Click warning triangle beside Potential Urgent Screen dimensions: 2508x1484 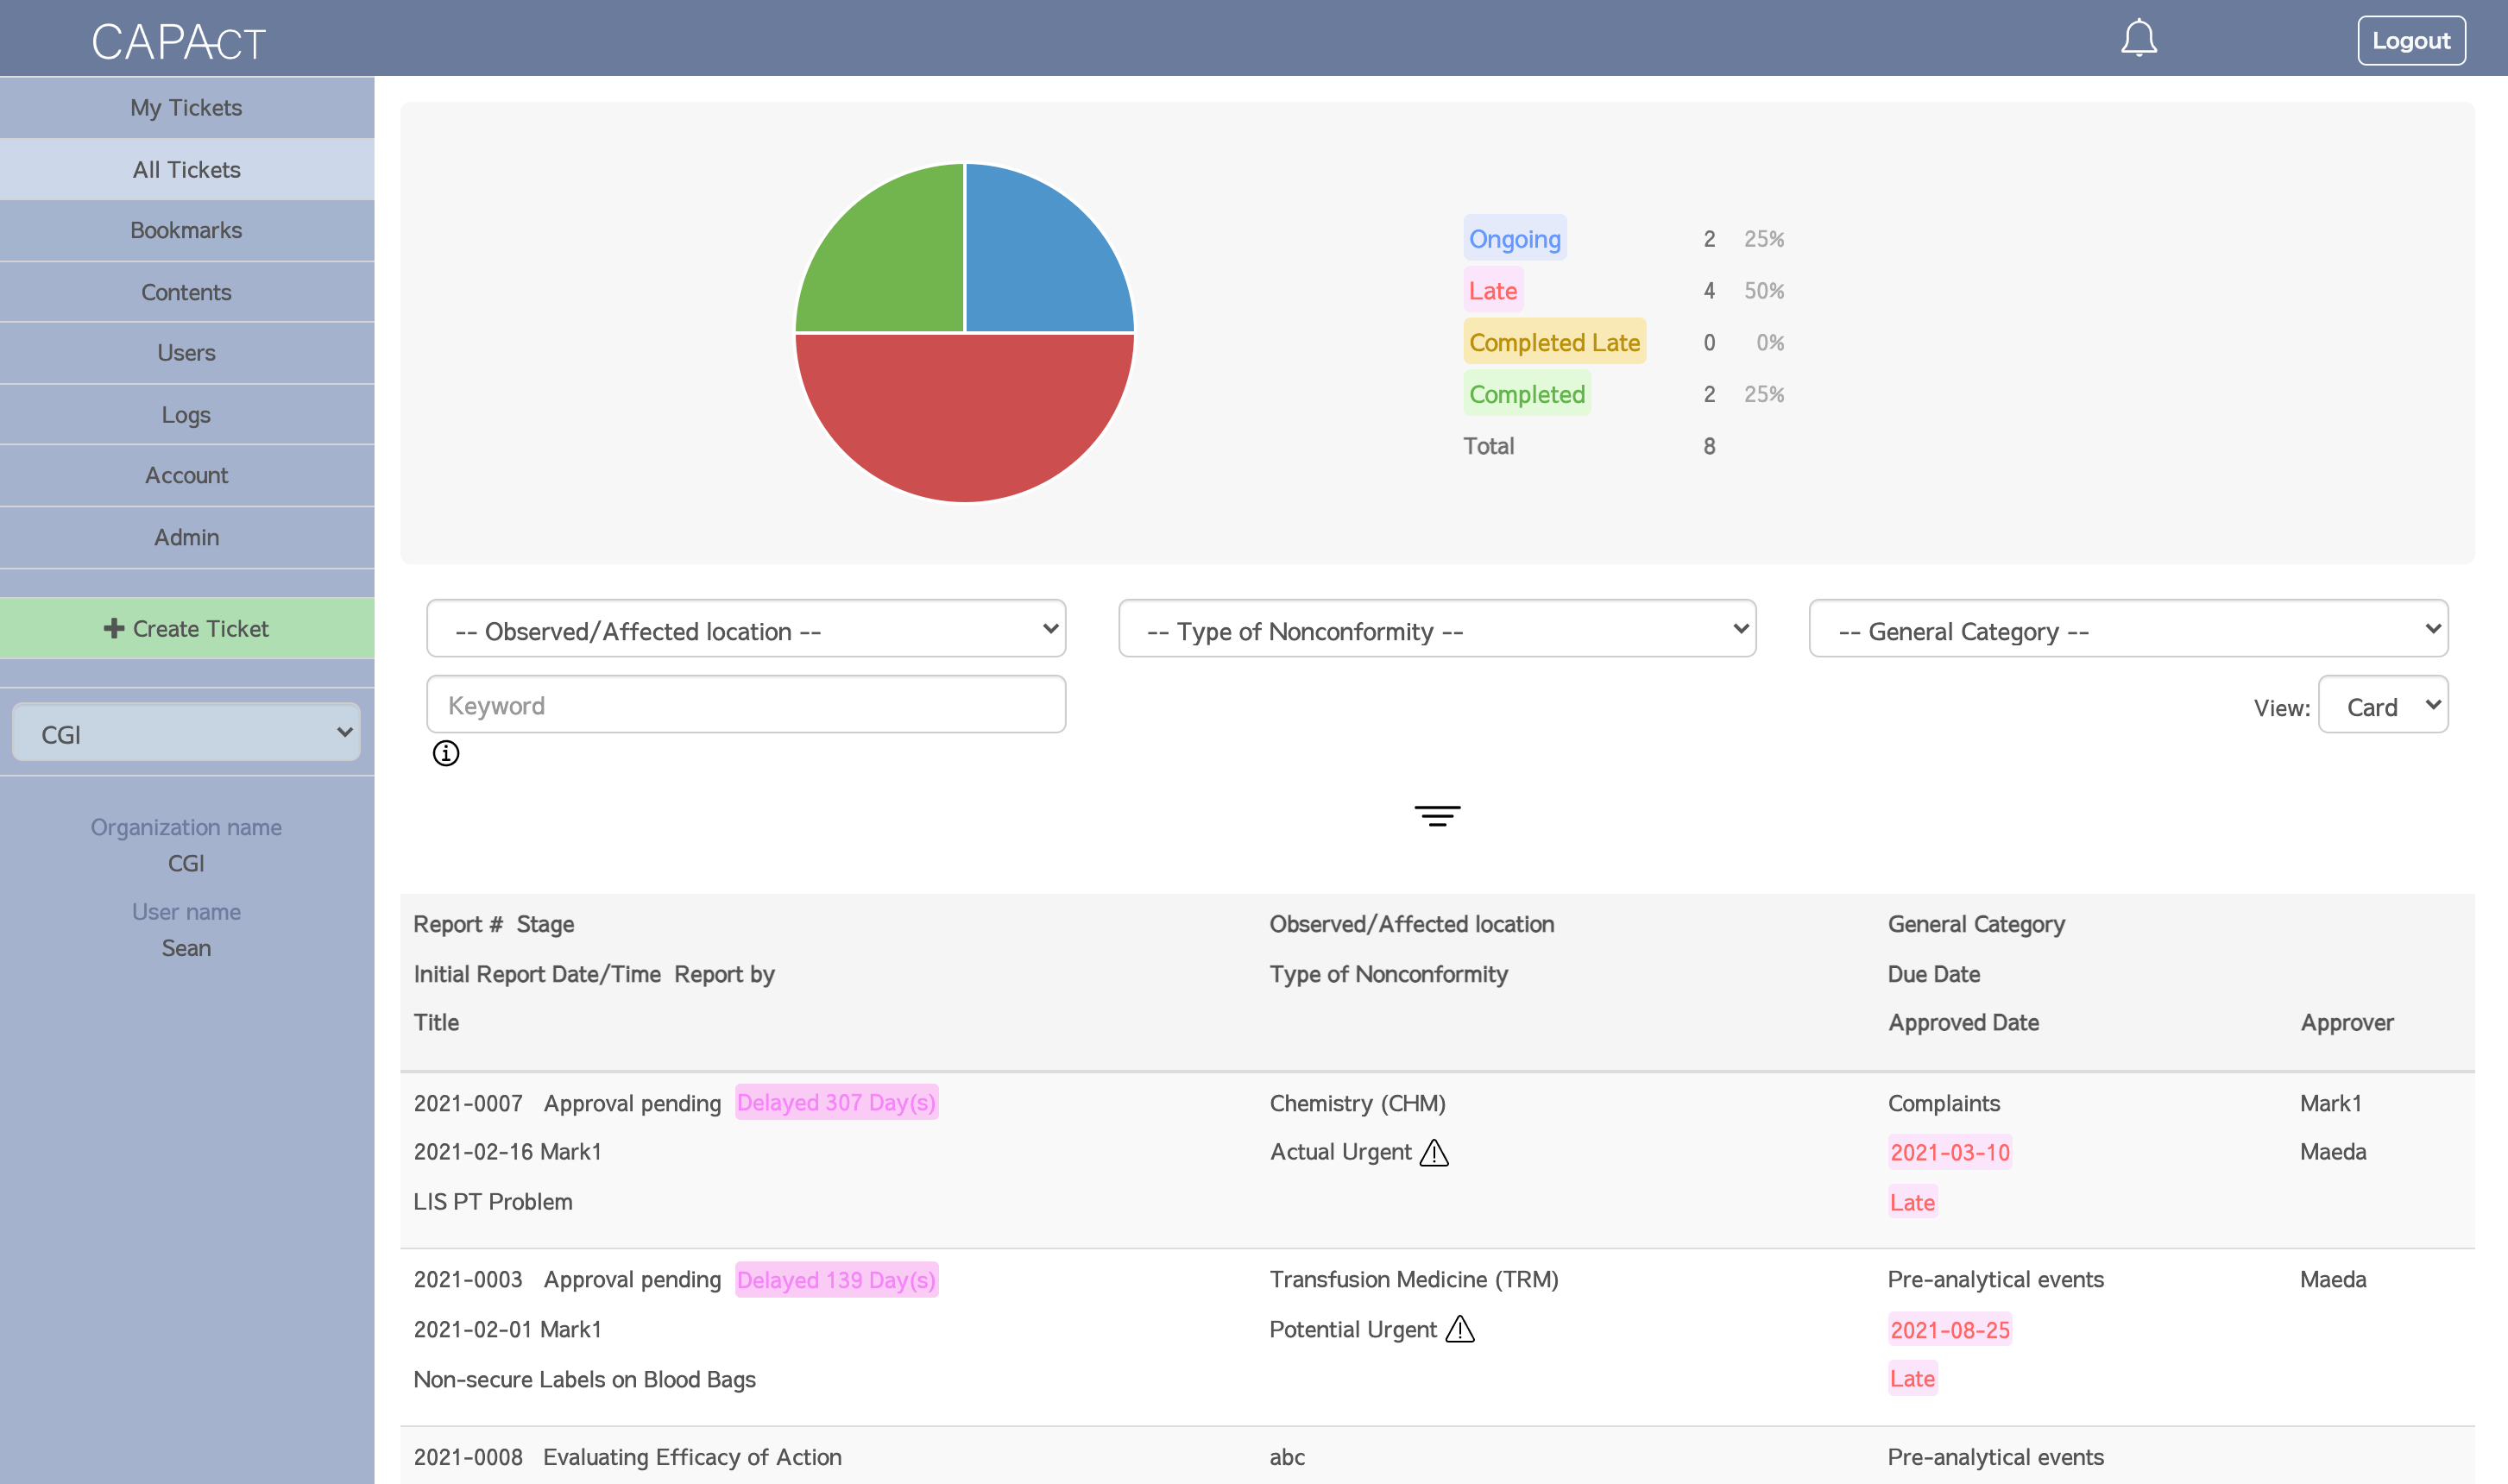(1460, 1330)
